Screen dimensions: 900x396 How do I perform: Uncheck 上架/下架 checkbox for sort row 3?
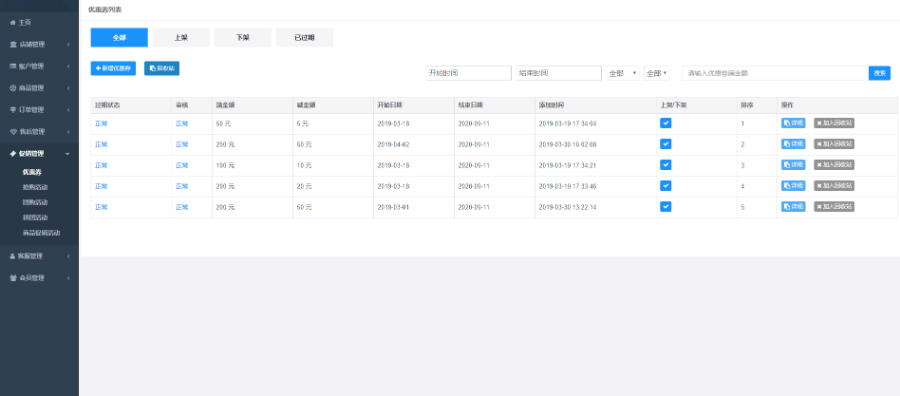[665, 165]
